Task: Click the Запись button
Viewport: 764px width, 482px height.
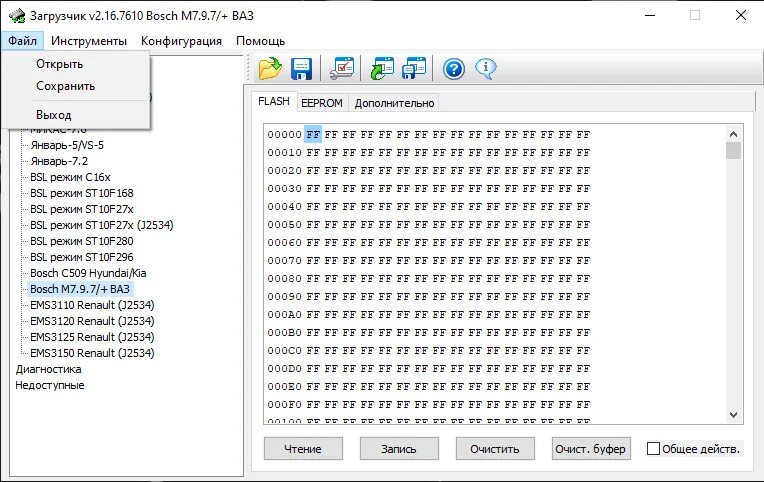Action: [x=399, y=448]
